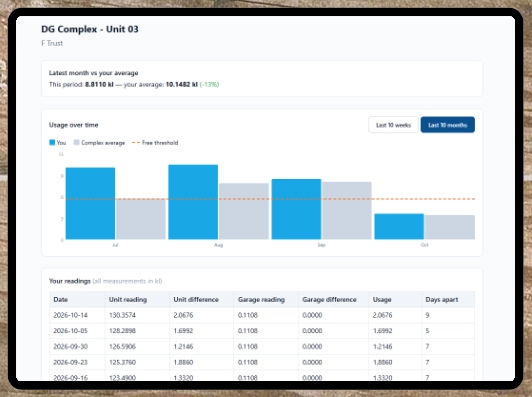Select the Last 10 months view
The width and height of the screenshot is (532, 397).
[x=448, y=125]
